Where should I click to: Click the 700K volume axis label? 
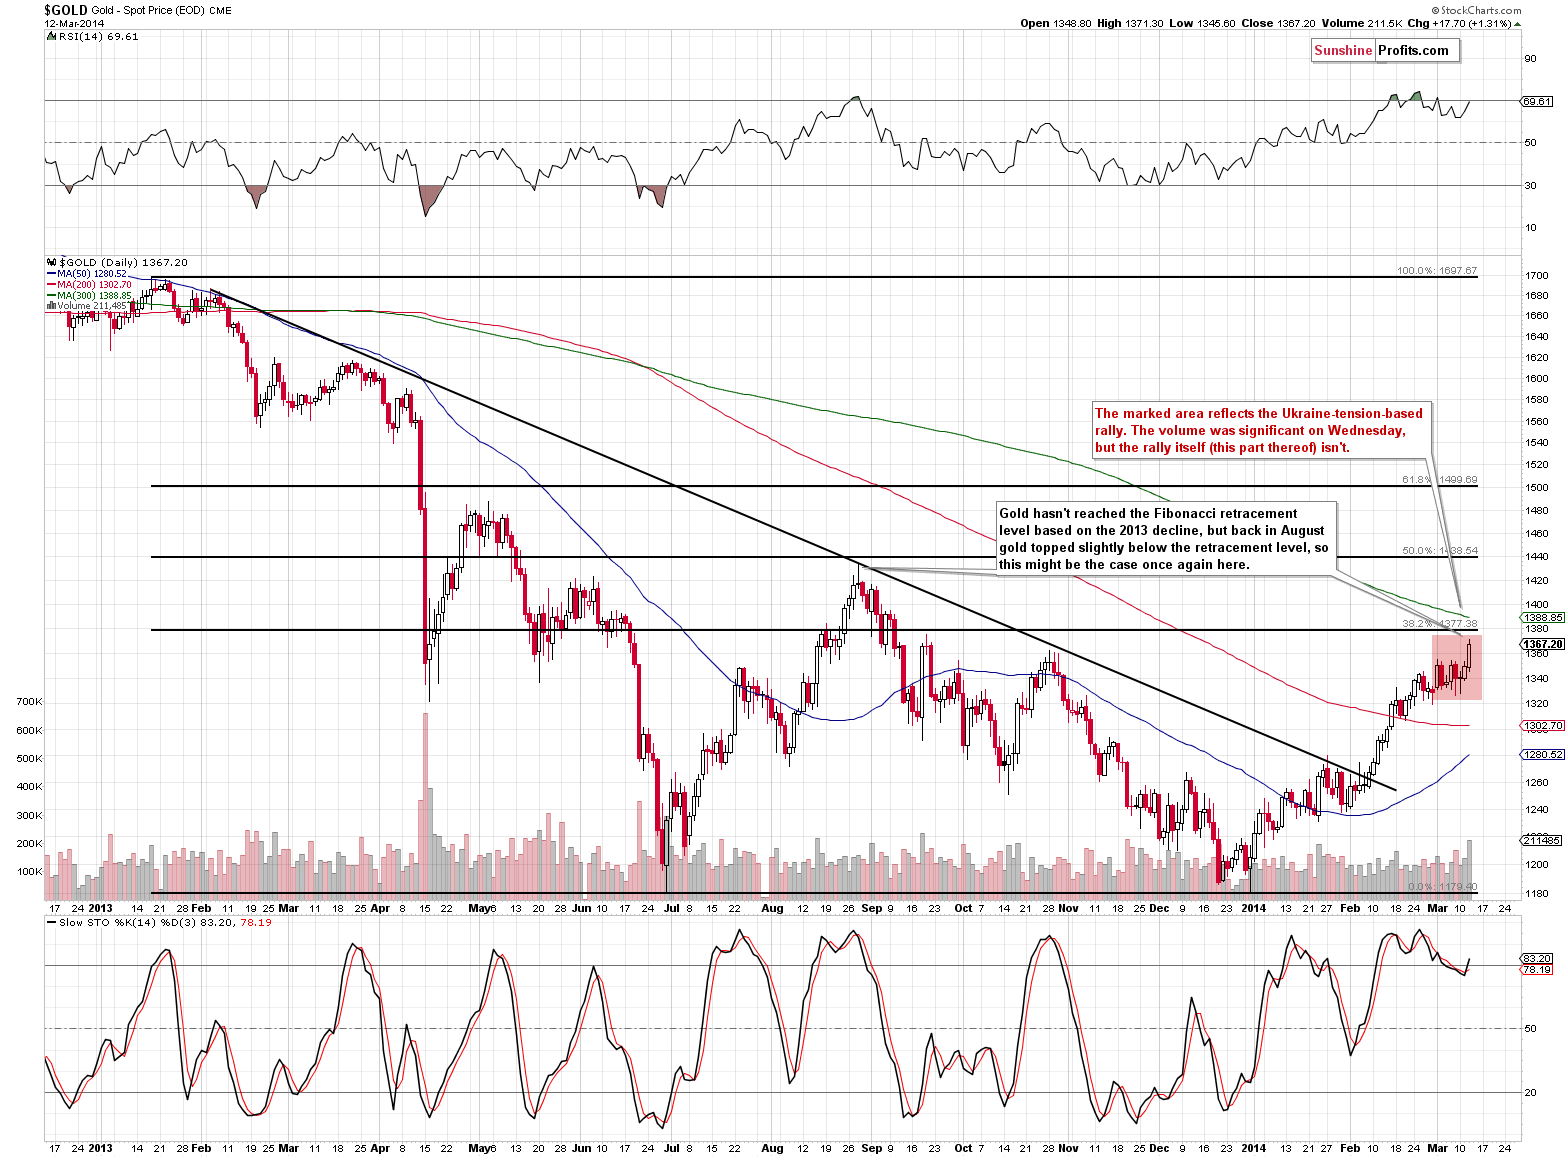(x=30, y=702)
